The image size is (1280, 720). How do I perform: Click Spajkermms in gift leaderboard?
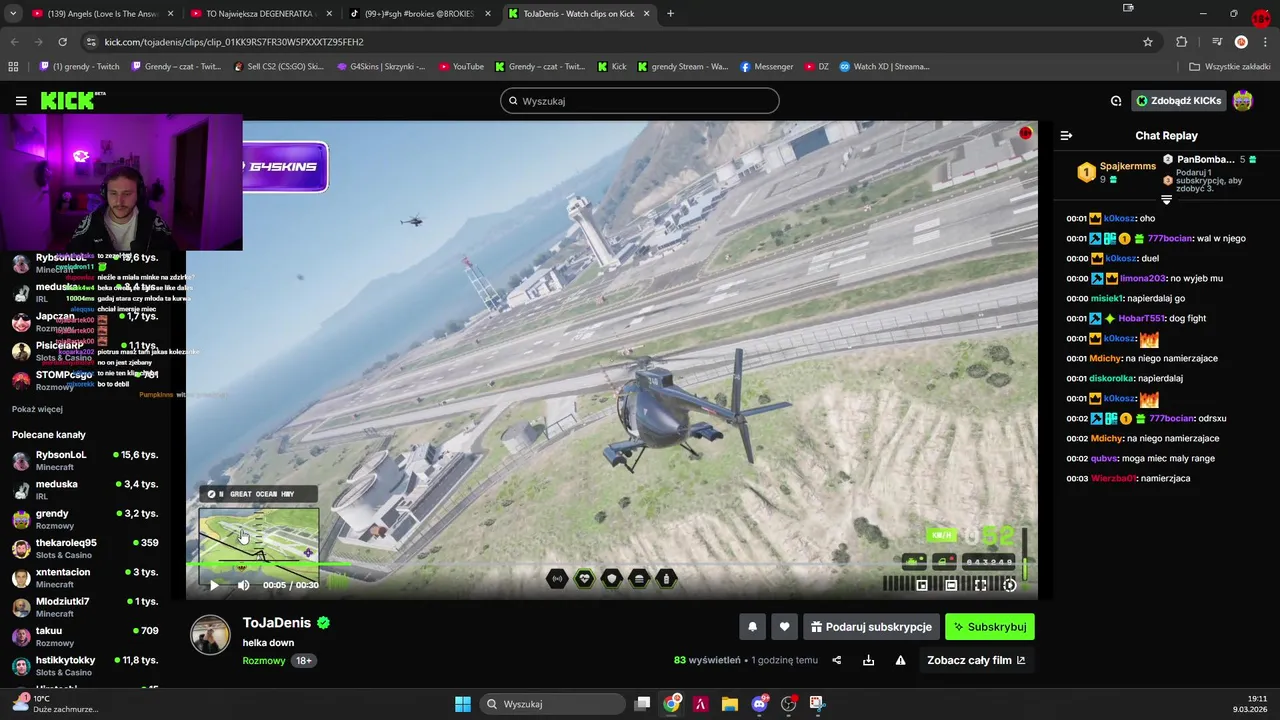[x=1127, y=166]
